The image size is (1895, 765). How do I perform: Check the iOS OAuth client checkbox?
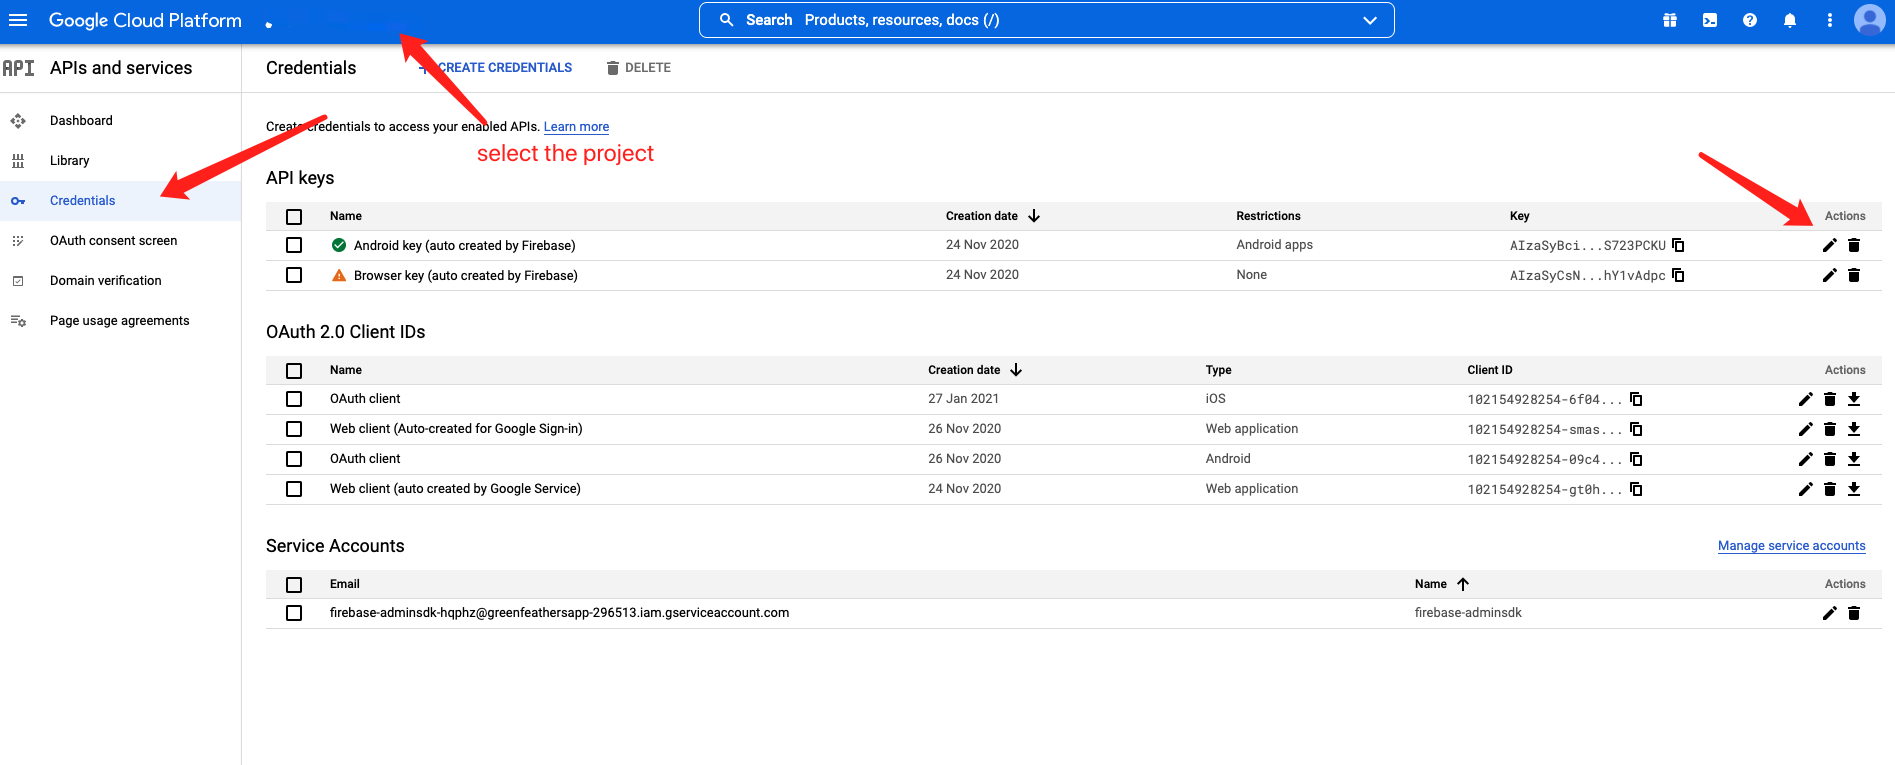tap(294, 399)
